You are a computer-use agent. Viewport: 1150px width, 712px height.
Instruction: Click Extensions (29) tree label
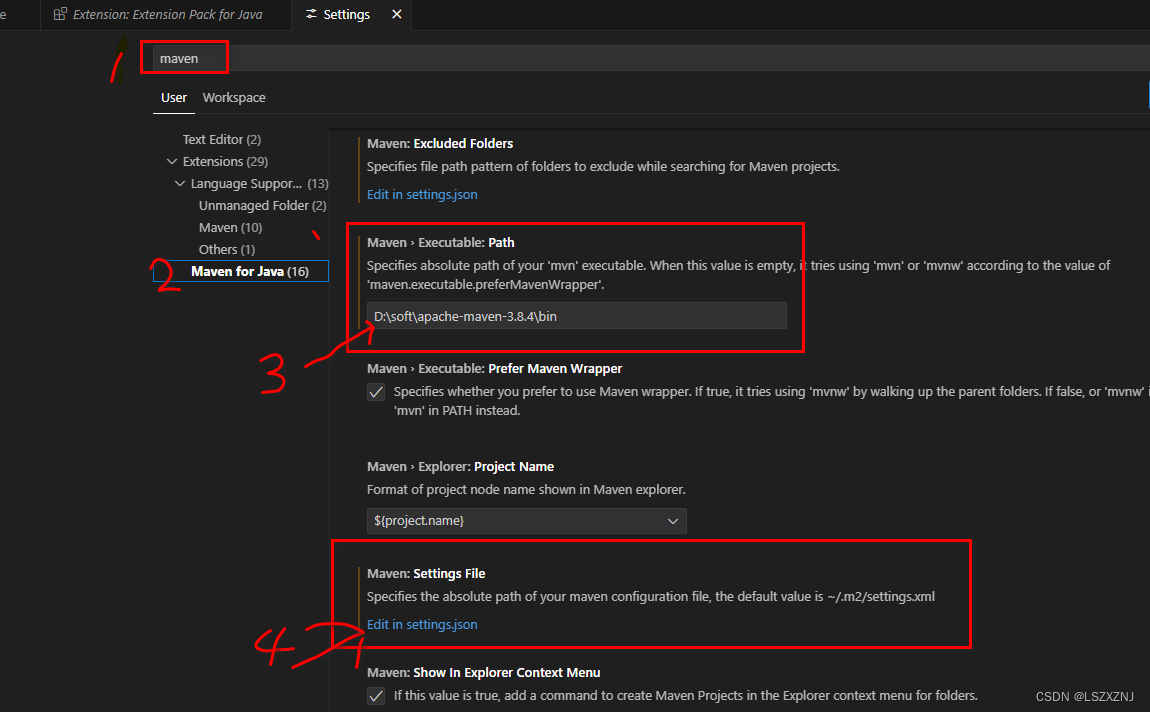(x=225, y=161)
